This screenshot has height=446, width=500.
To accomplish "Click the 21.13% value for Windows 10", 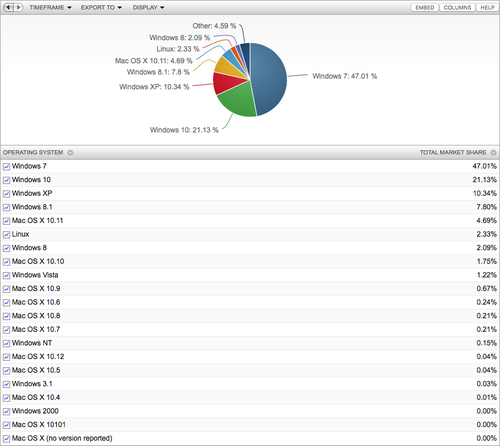I will [x=484, y=180].
